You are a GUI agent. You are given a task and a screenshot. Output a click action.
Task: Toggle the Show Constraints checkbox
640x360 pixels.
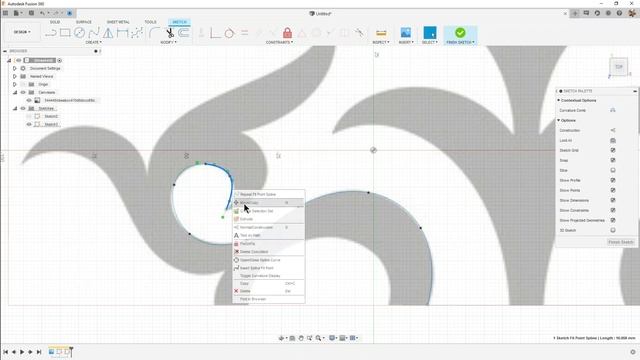[613, 210]
